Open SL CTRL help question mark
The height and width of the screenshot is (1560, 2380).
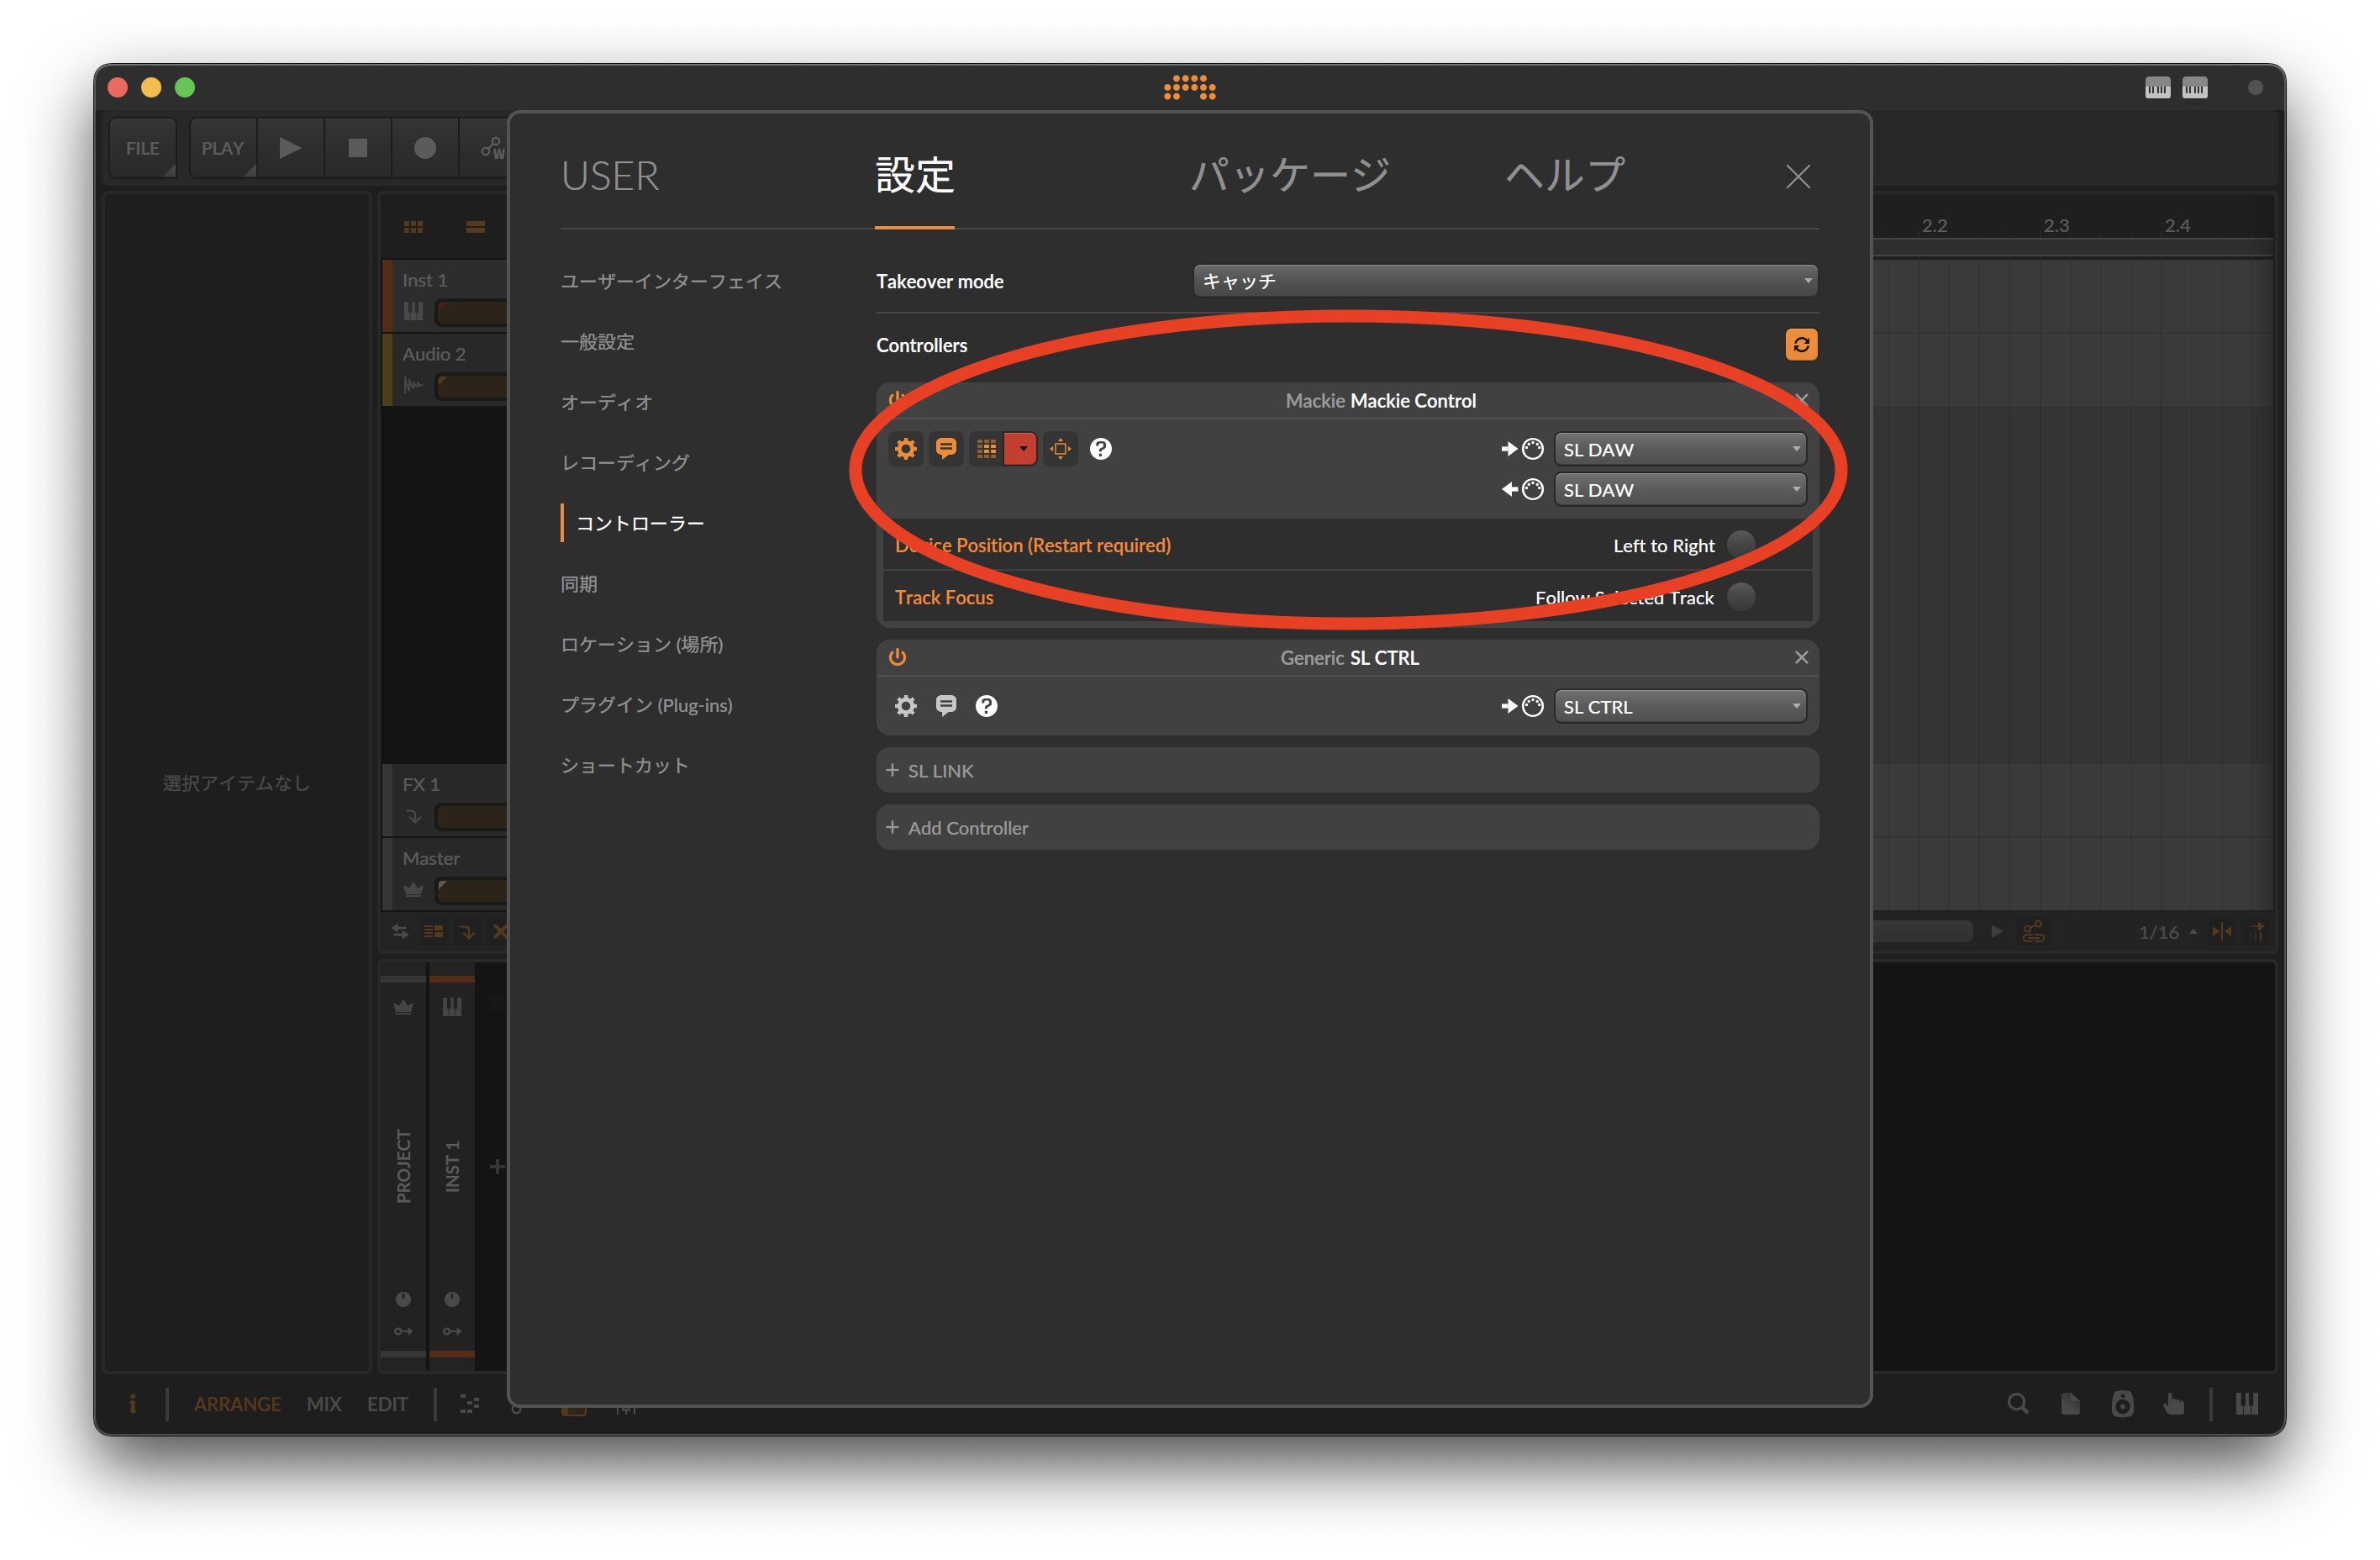(986, 706)
